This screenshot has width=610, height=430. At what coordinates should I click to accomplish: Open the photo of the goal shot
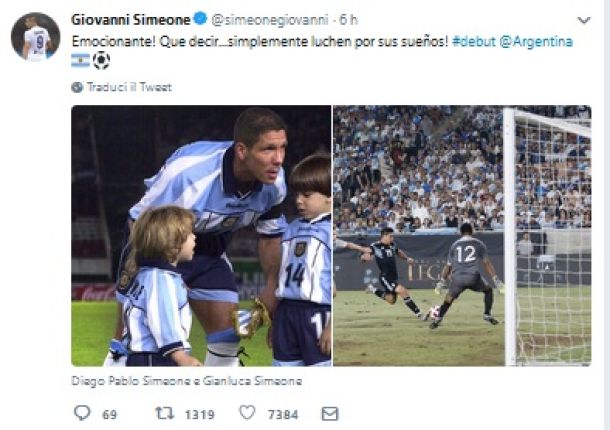[x=462, y=235]
